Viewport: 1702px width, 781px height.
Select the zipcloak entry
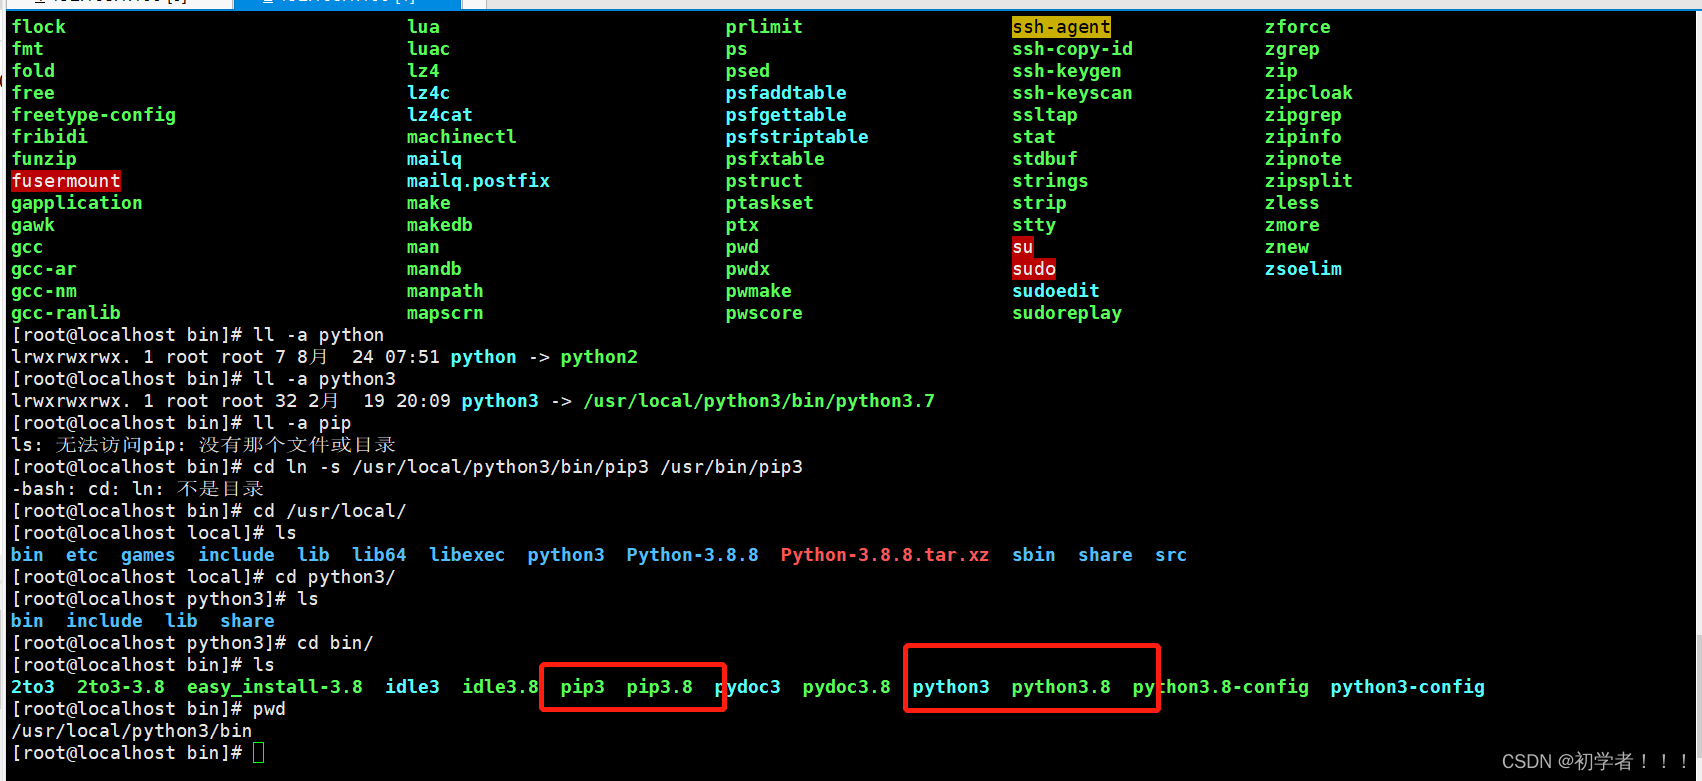[x=1309, y=93]
